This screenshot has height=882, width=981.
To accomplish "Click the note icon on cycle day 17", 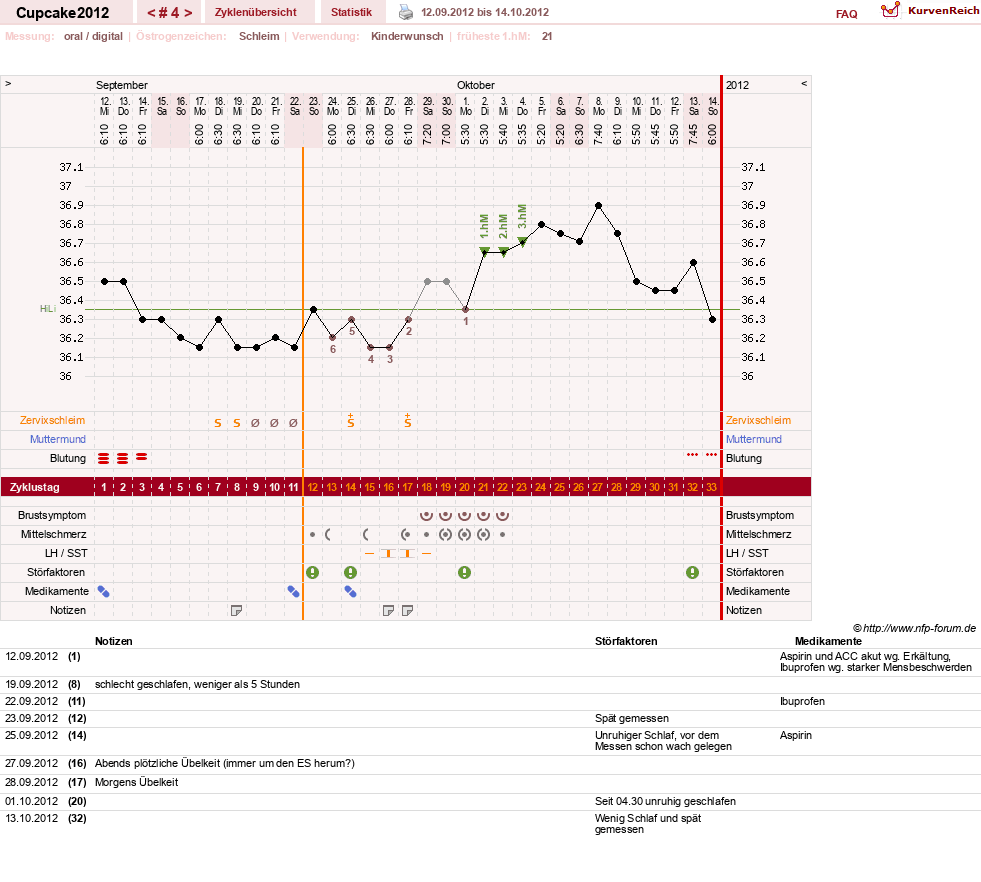I will tap(407, 611).
